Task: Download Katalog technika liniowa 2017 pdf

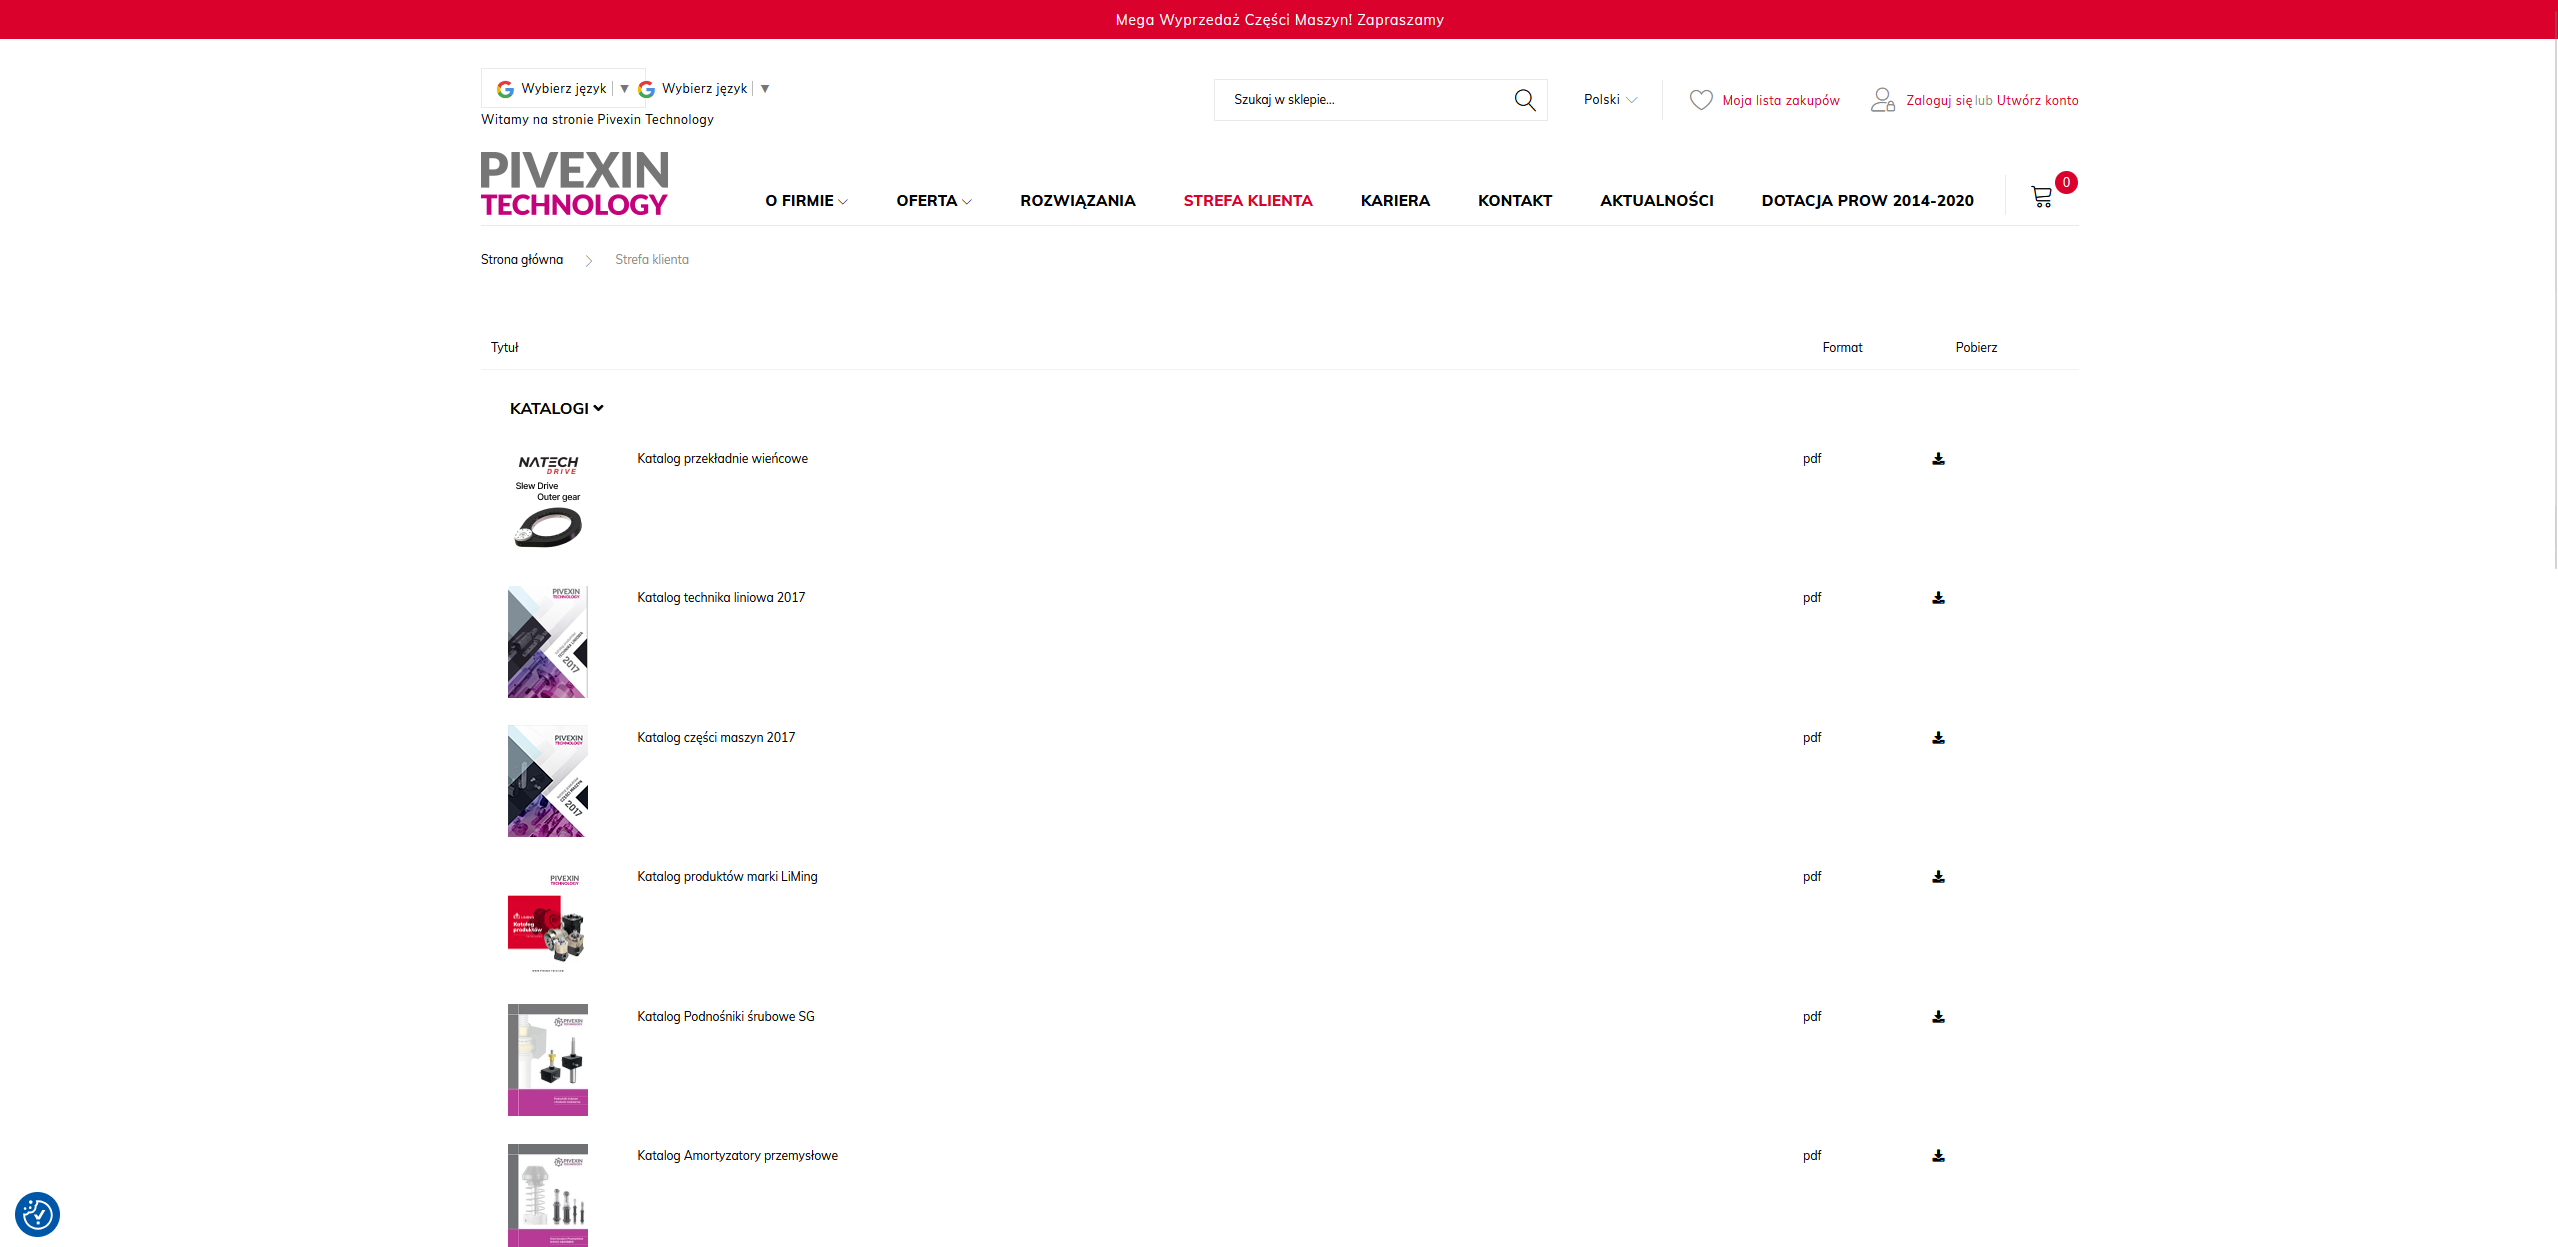Action: pos(1938,598)
